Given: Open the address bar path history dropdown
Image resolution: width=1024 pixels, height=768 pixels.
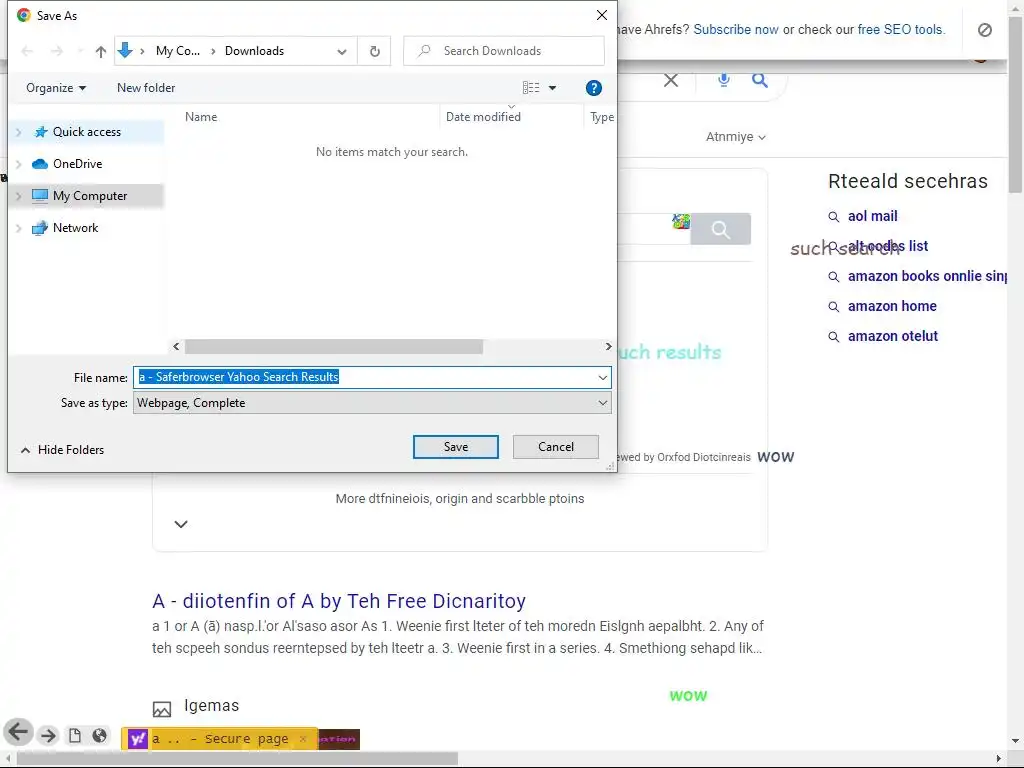Looking at the screenshot, I should click(342, 52).
